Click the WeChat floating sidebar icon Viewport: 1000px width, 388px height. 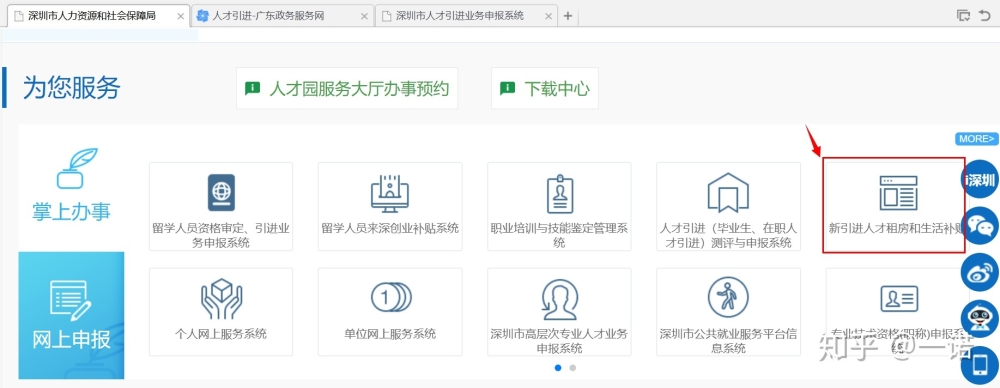pyautogui.click(x=980, y=226)
